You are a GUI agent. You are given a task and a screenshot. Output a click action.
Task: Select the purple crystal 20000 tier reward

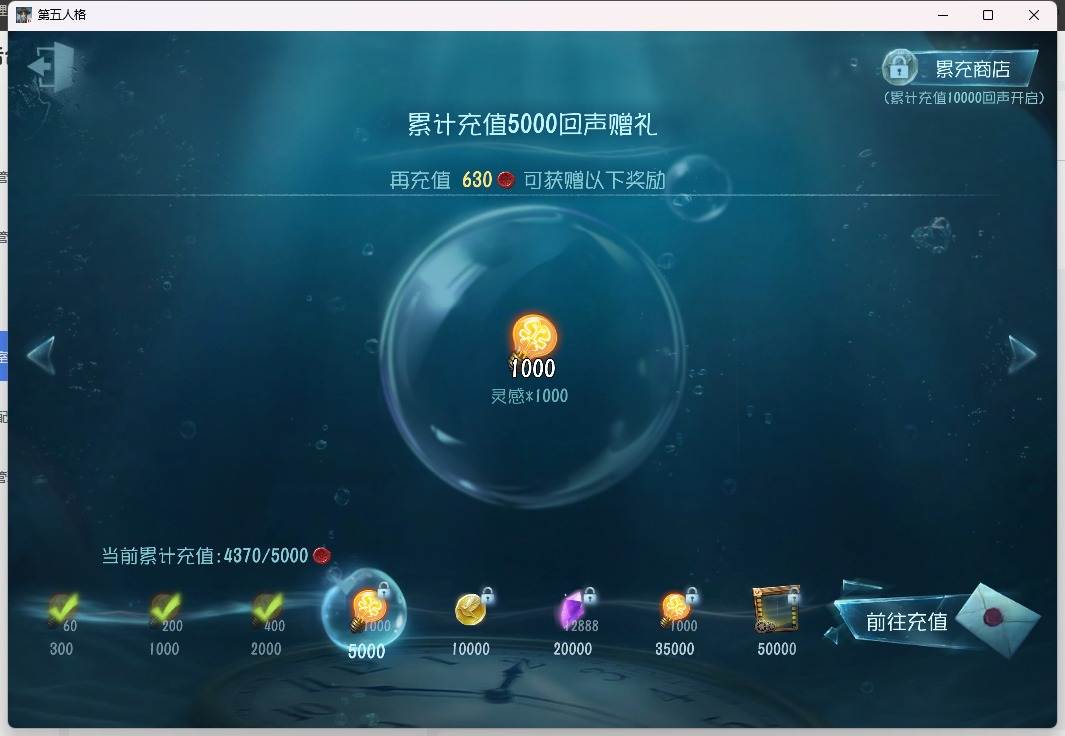pyautogui.click(x=573, y=609)
